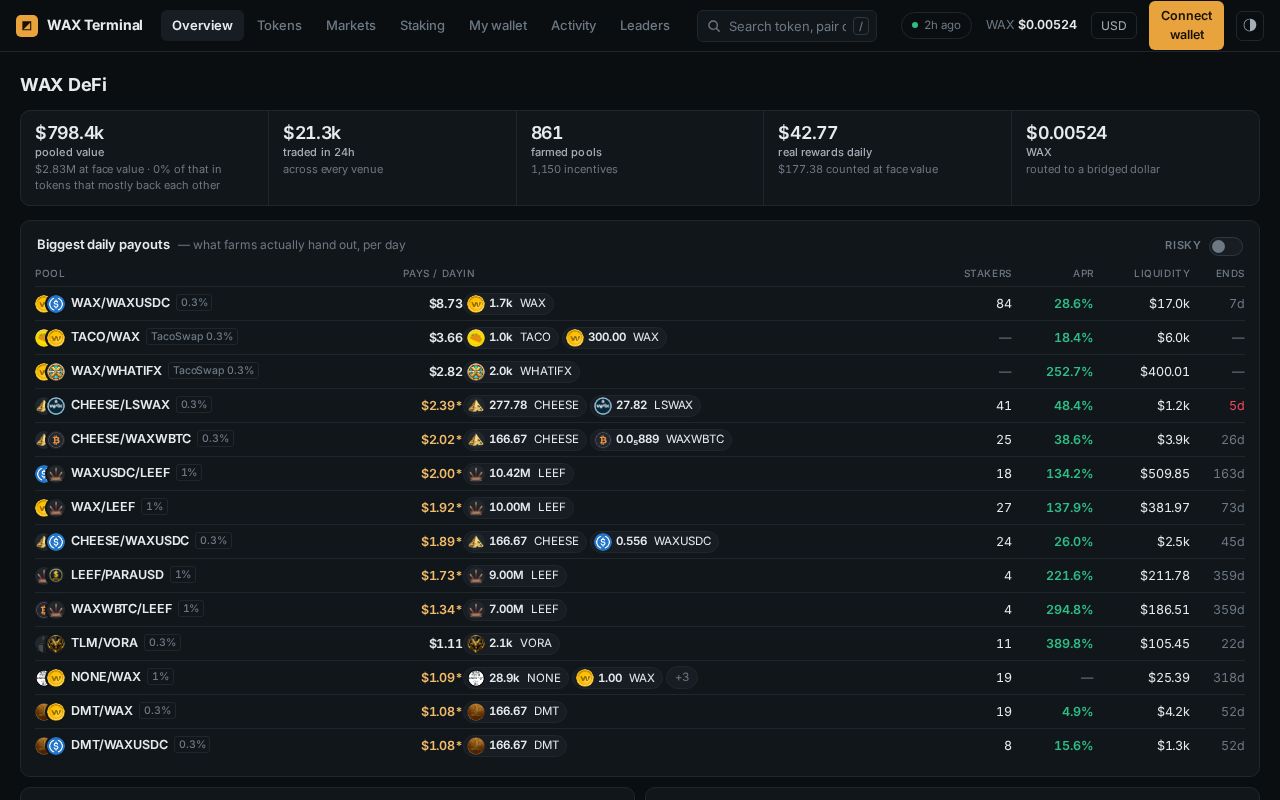Sort by the Stakers column header

click(988, 274)
